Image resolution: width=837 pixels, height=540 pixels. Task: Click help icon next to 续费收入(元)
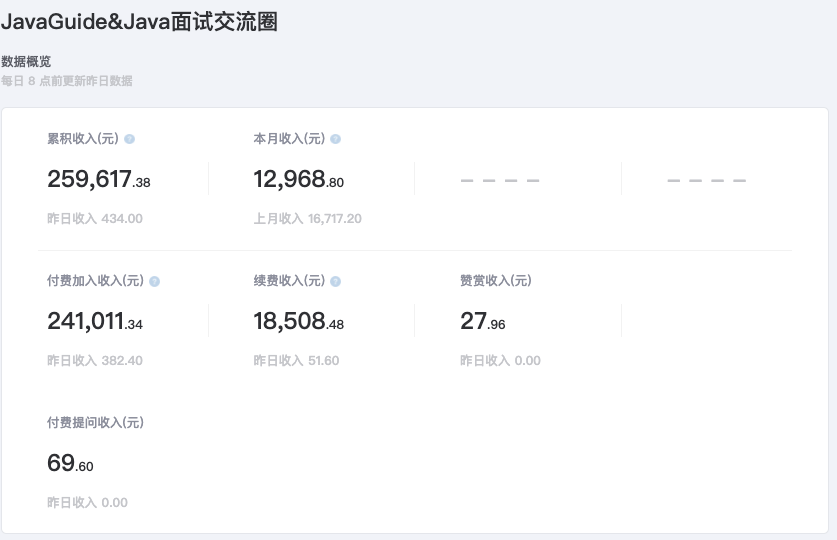click(335, 281)
